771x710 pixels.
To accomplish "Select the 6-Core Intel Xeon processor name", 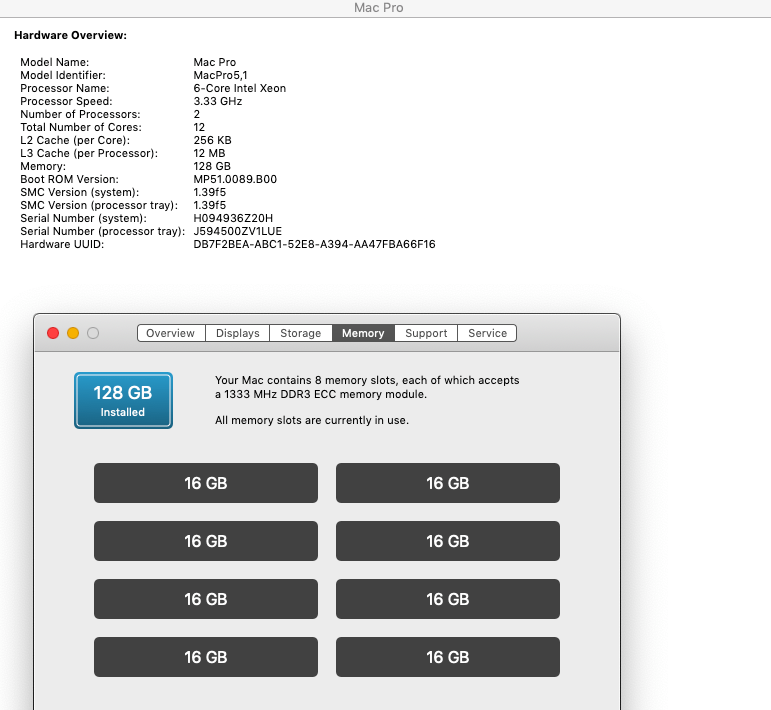I will [239, 88].
